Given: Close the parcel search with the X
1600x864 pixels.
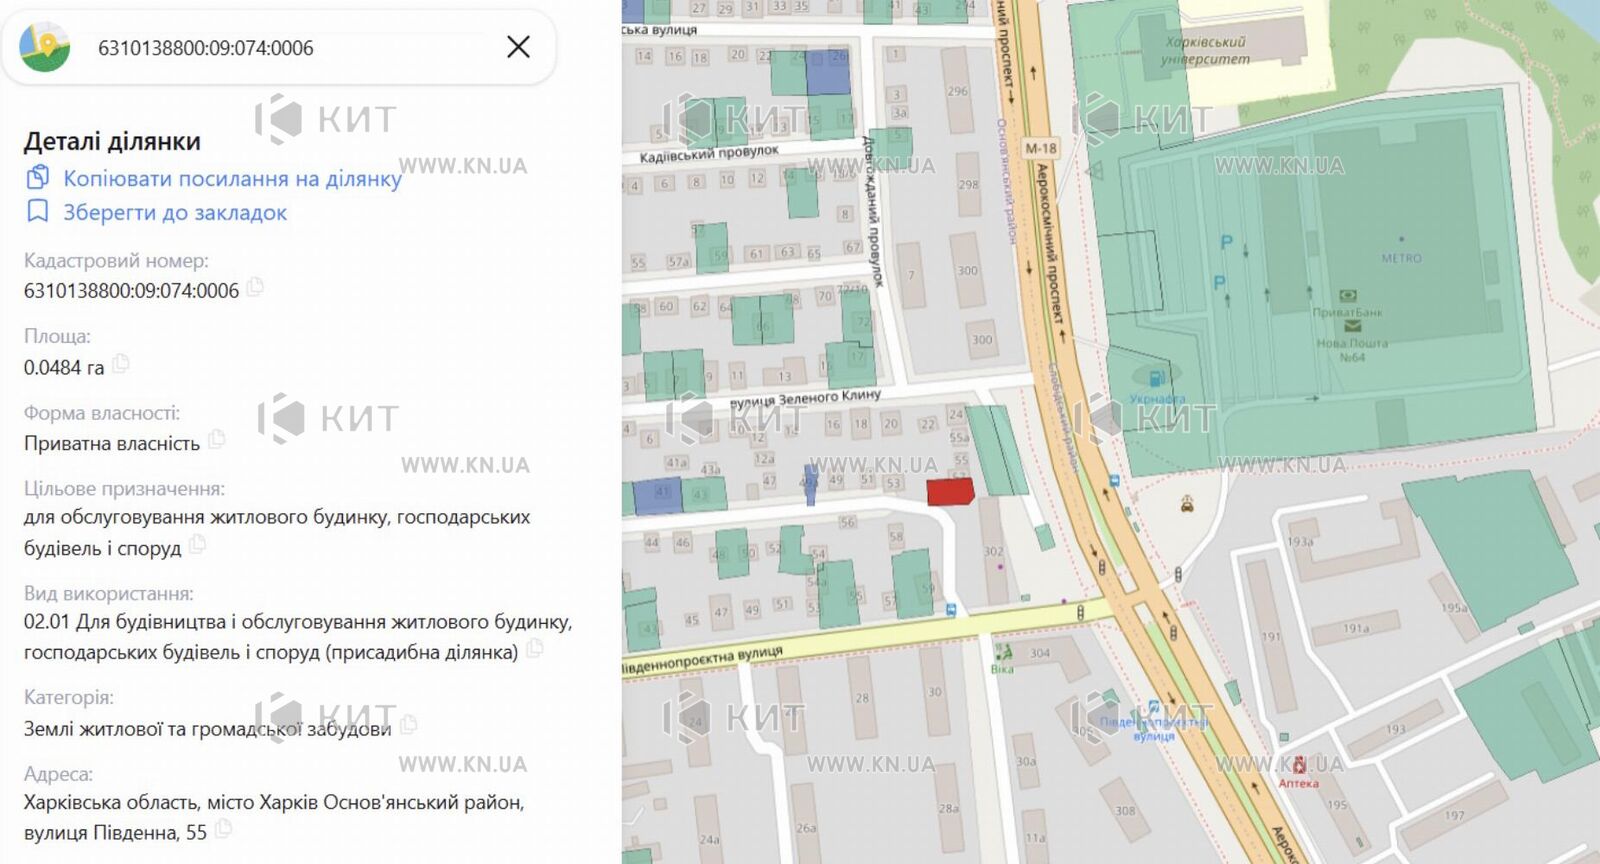Looking at the screenshot, I should tap(518, 47).
